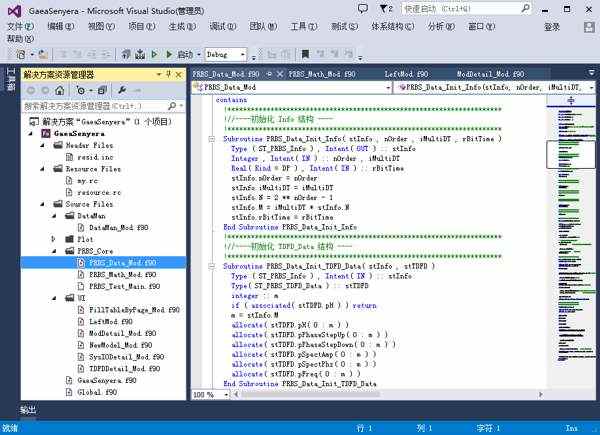This screenshot has height=435, width=600.
Task: Select PRBS_Test_Main.f90 file
Action: pos(124,286)
